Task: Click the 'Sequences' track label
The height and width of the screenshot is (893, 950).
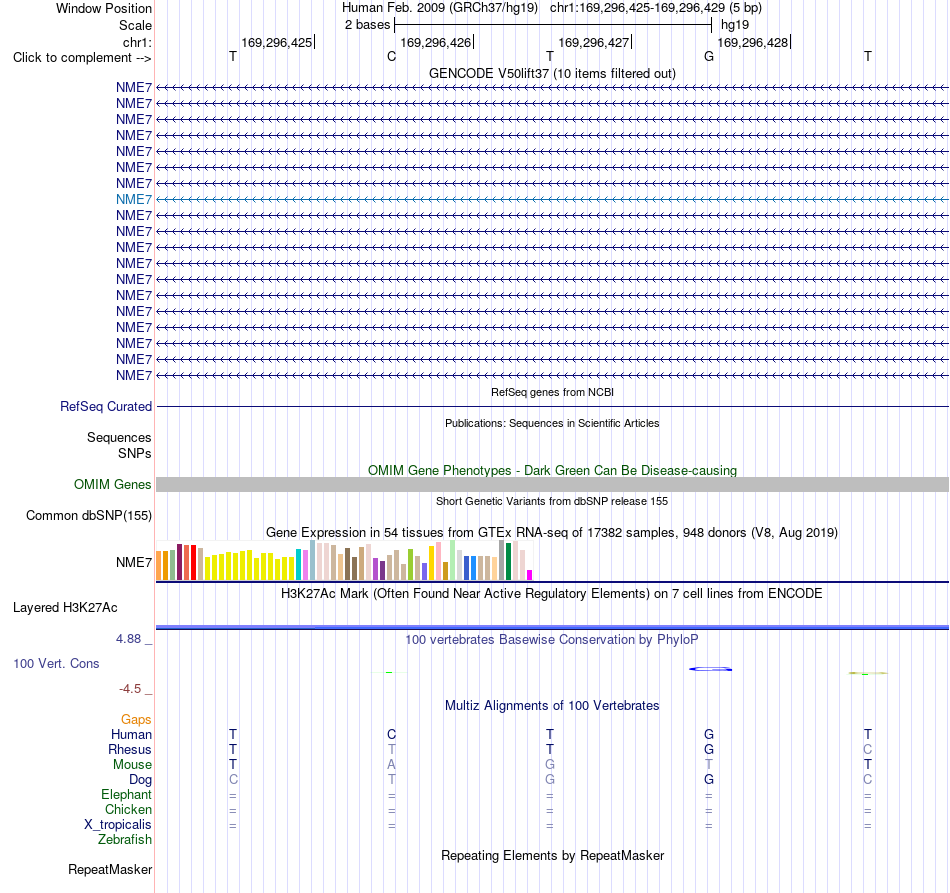Action: [x=119, y=437]
